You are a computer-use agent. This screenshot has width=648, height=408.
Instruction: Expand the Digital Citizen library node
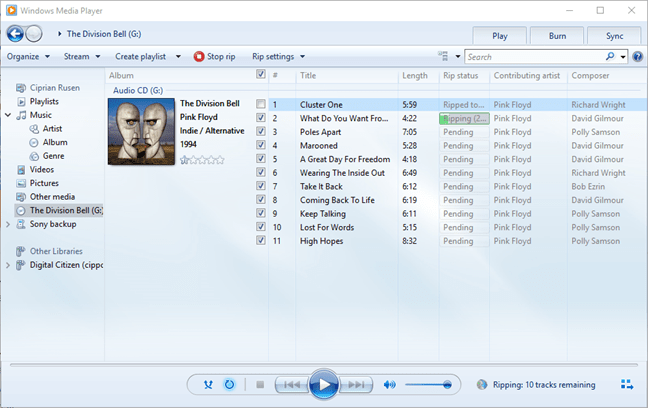coord(9,265)
